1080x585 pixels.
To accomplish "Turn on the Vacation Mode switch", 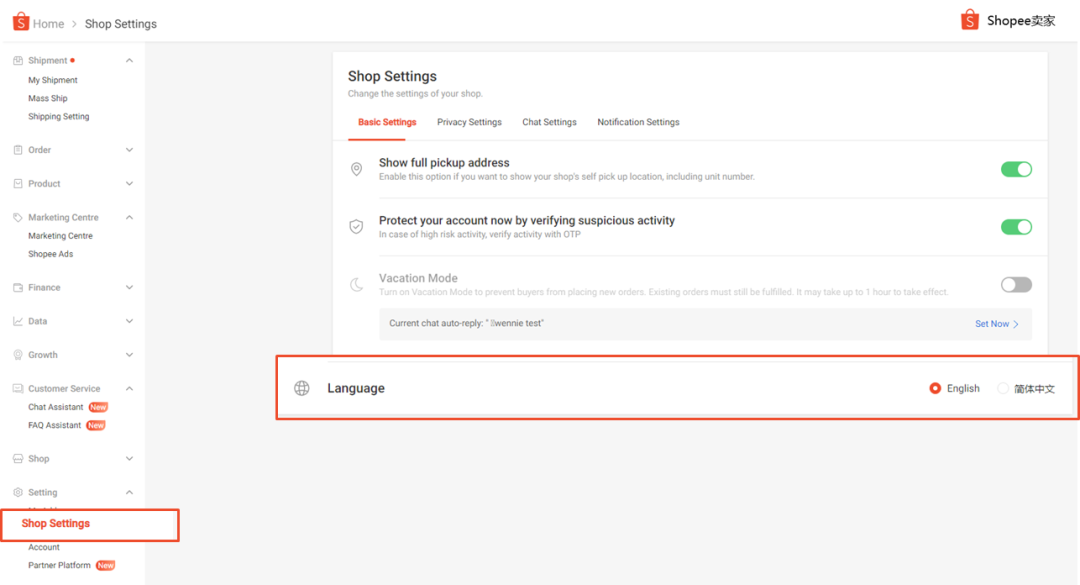I will point(1016,285).
